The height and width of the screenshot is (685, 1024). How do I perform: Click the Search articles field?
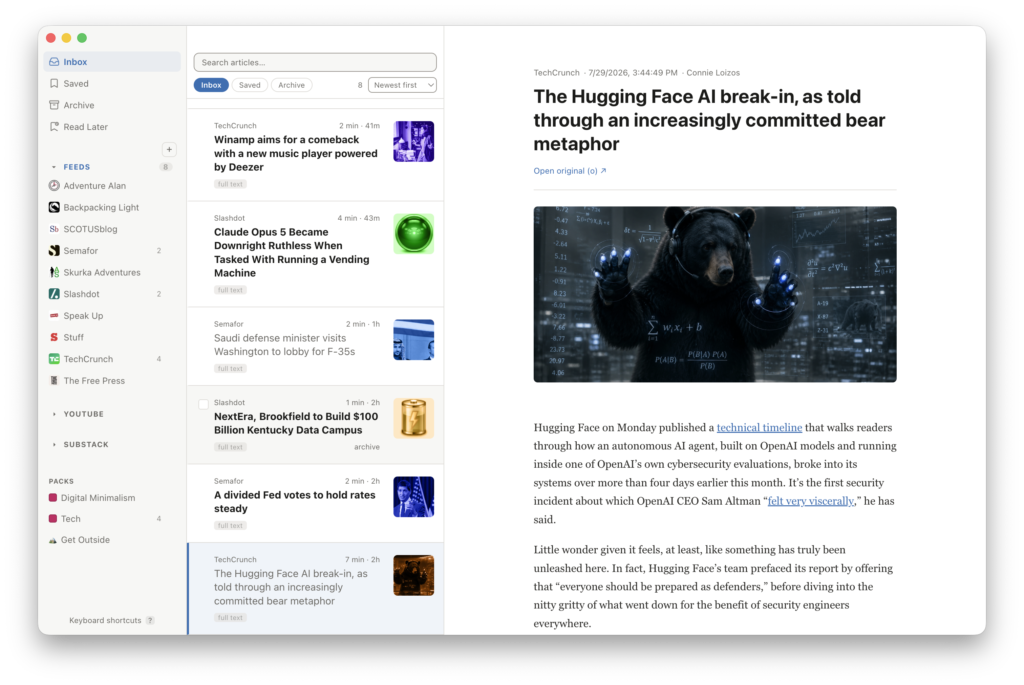315,62
